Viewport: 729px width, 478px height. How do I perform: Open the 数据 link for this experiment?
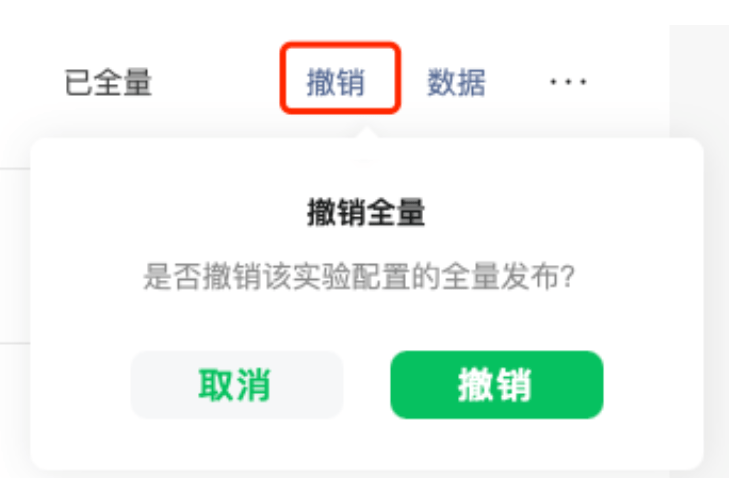pos(456,82)
